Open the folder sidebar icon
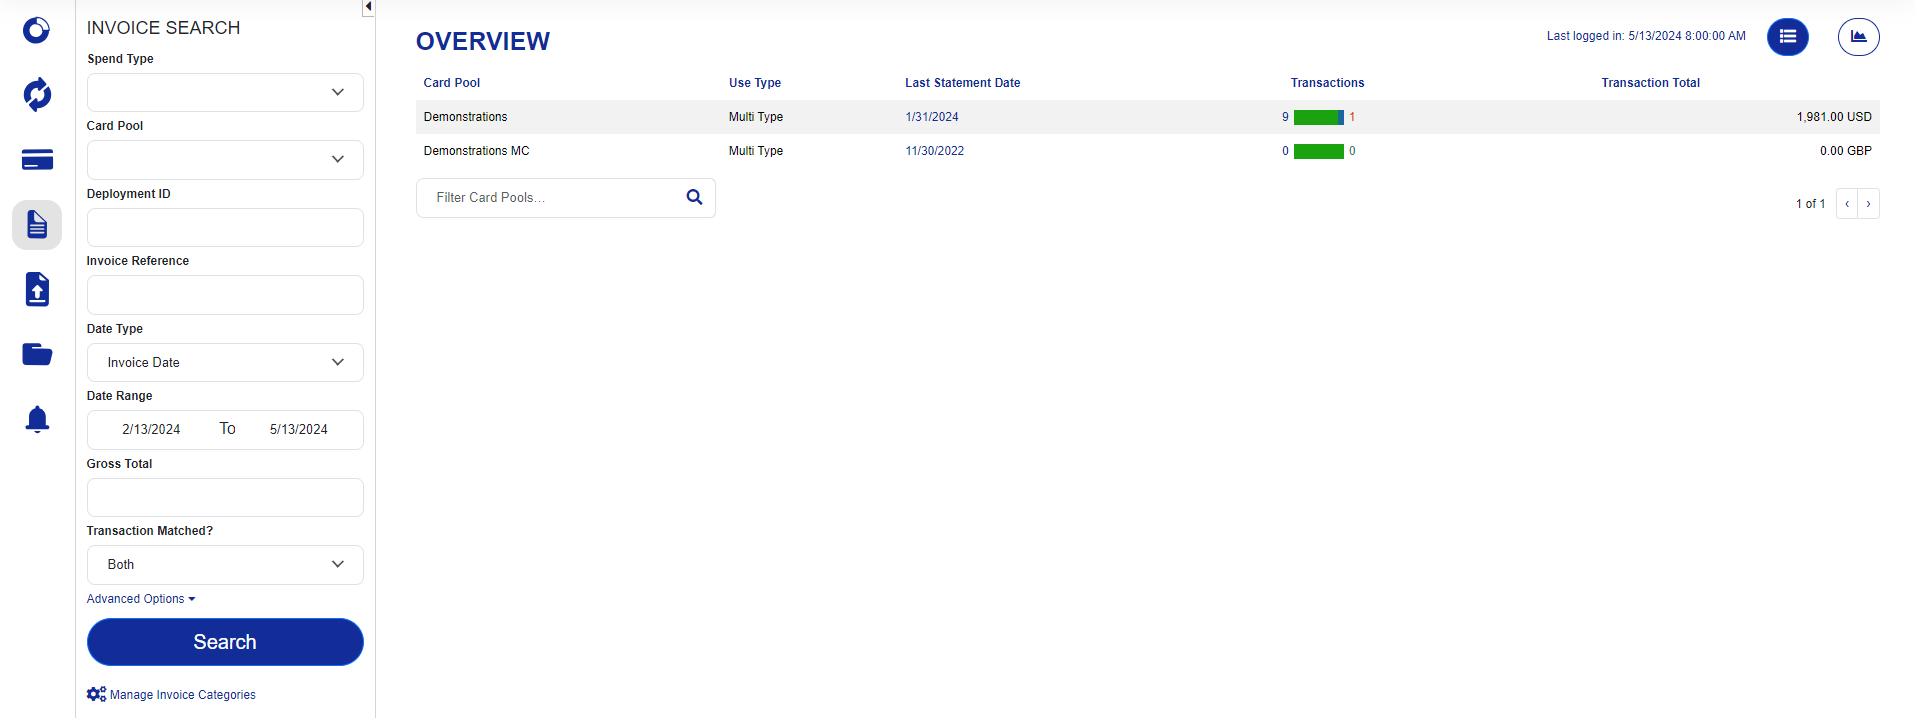Viewport: 1915px width, 718px height. point(37,354)
